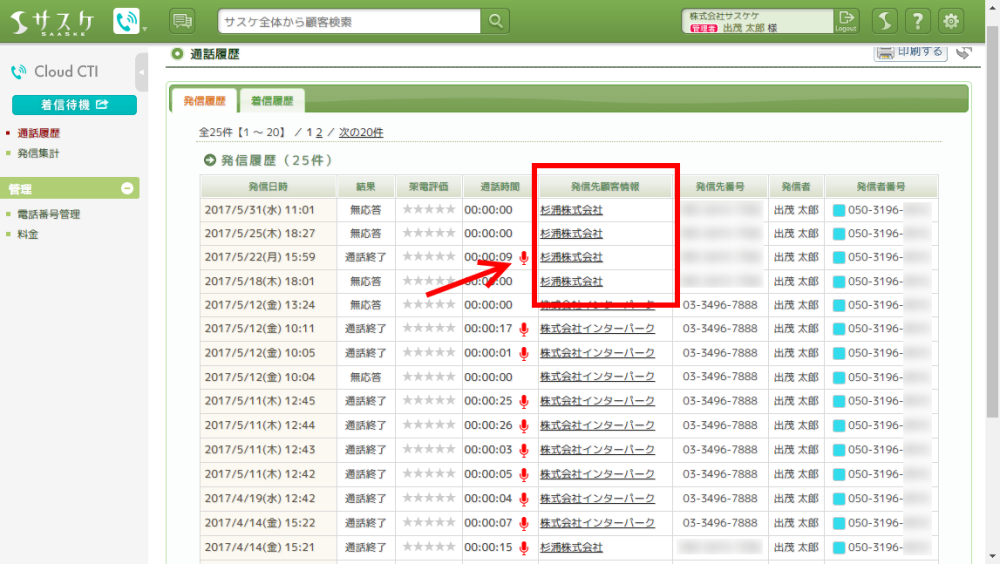Switch to the 着信履歴 tab
1000x564 pixels.
pos(271,101)
